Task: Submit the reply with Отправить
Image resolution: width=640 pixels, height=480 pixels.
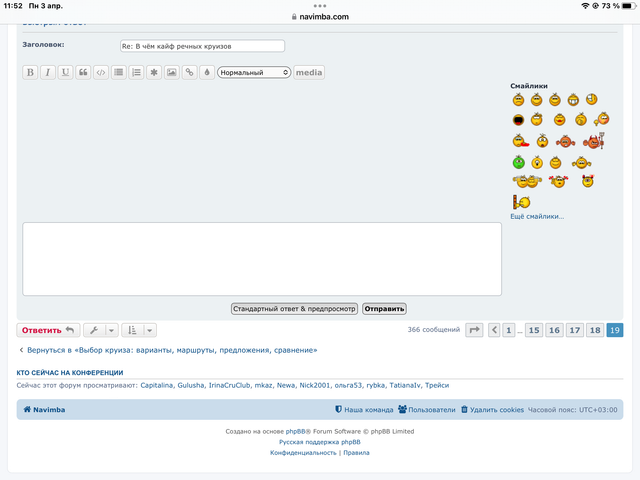Action: (x=384, y=309)
